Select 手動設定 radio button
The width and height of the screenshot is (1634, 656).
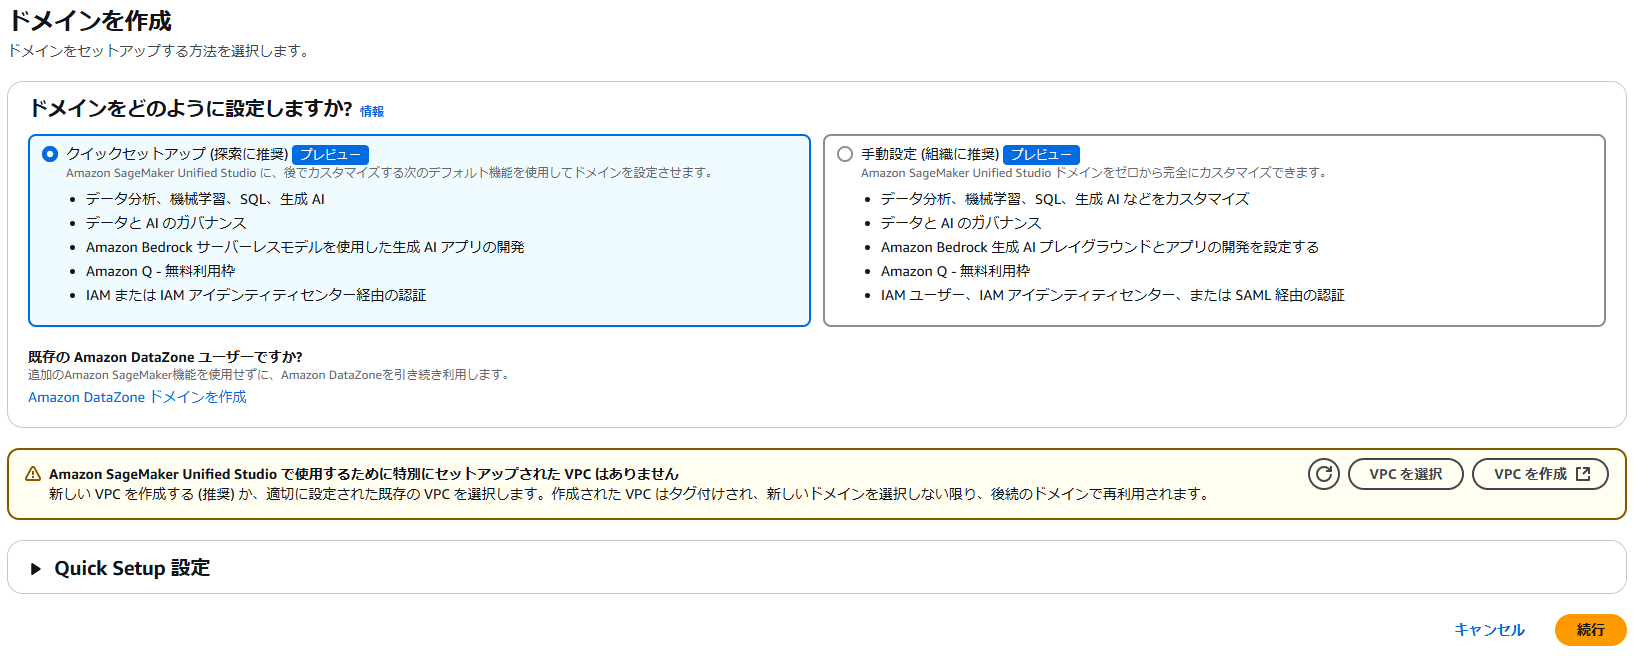(x=845, y=154)
